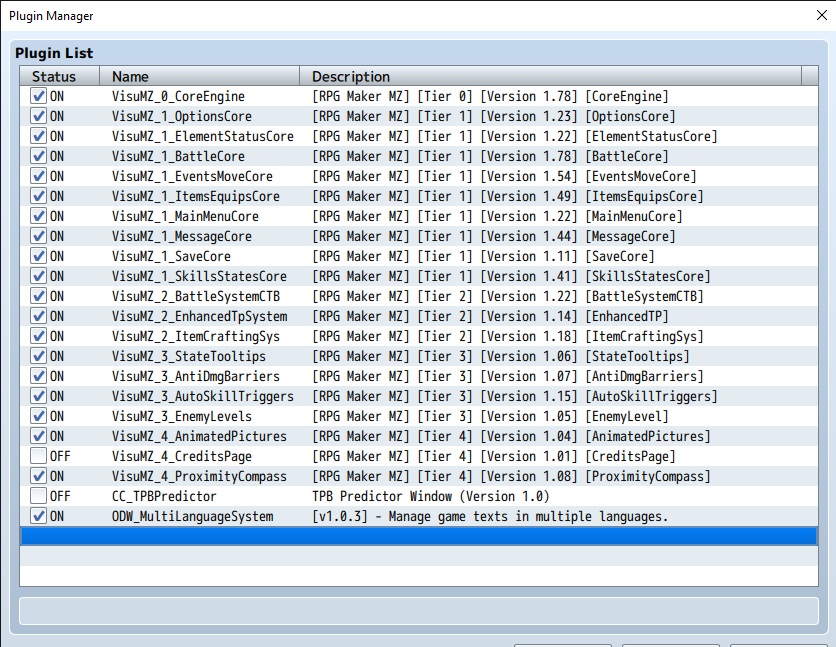Image resolution: width=836 pixels, height=647 pixels.
Task: Click the [CreditsPage] Version 1.01 description
Action: tap(494, 456)
